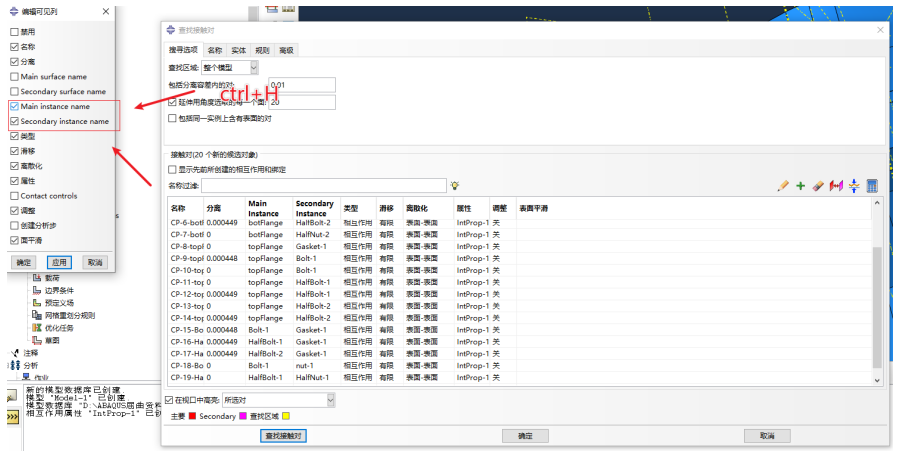Switch to the 实体 tab

click(239, 50)
